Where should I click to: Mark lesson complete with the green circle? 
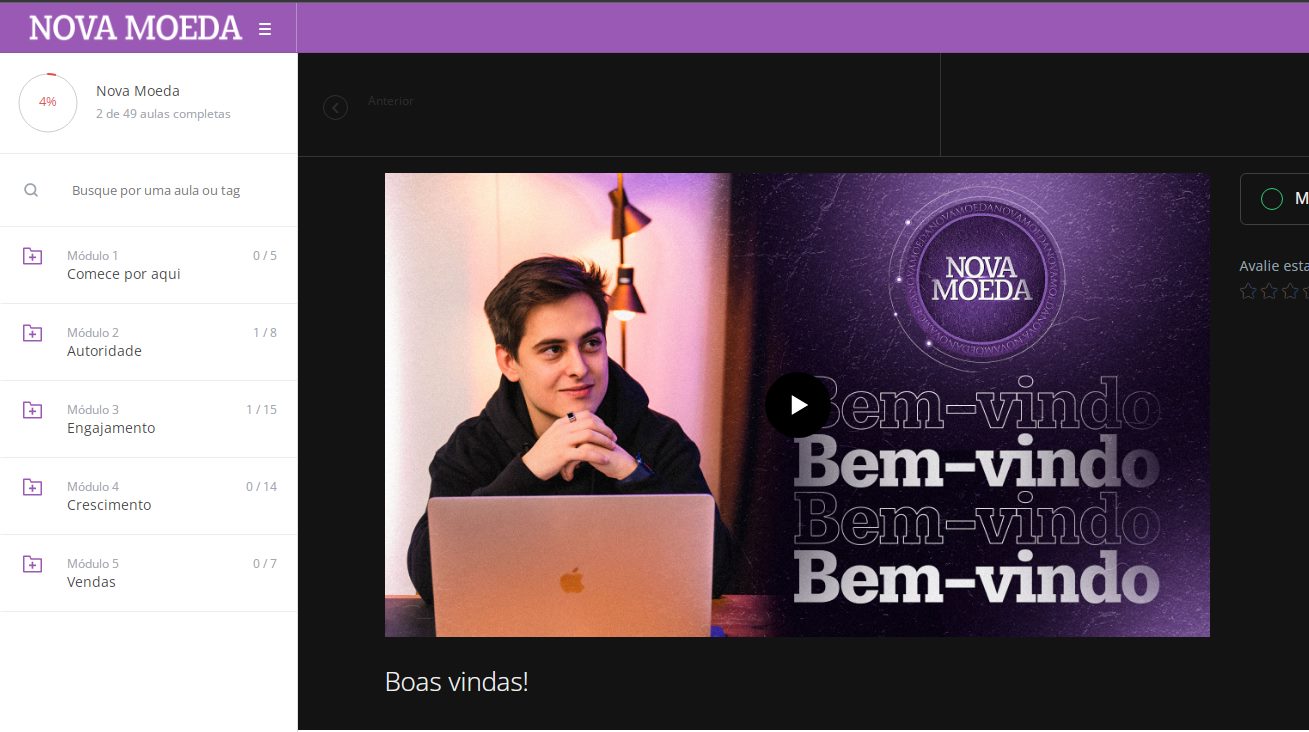point(1272,199)
